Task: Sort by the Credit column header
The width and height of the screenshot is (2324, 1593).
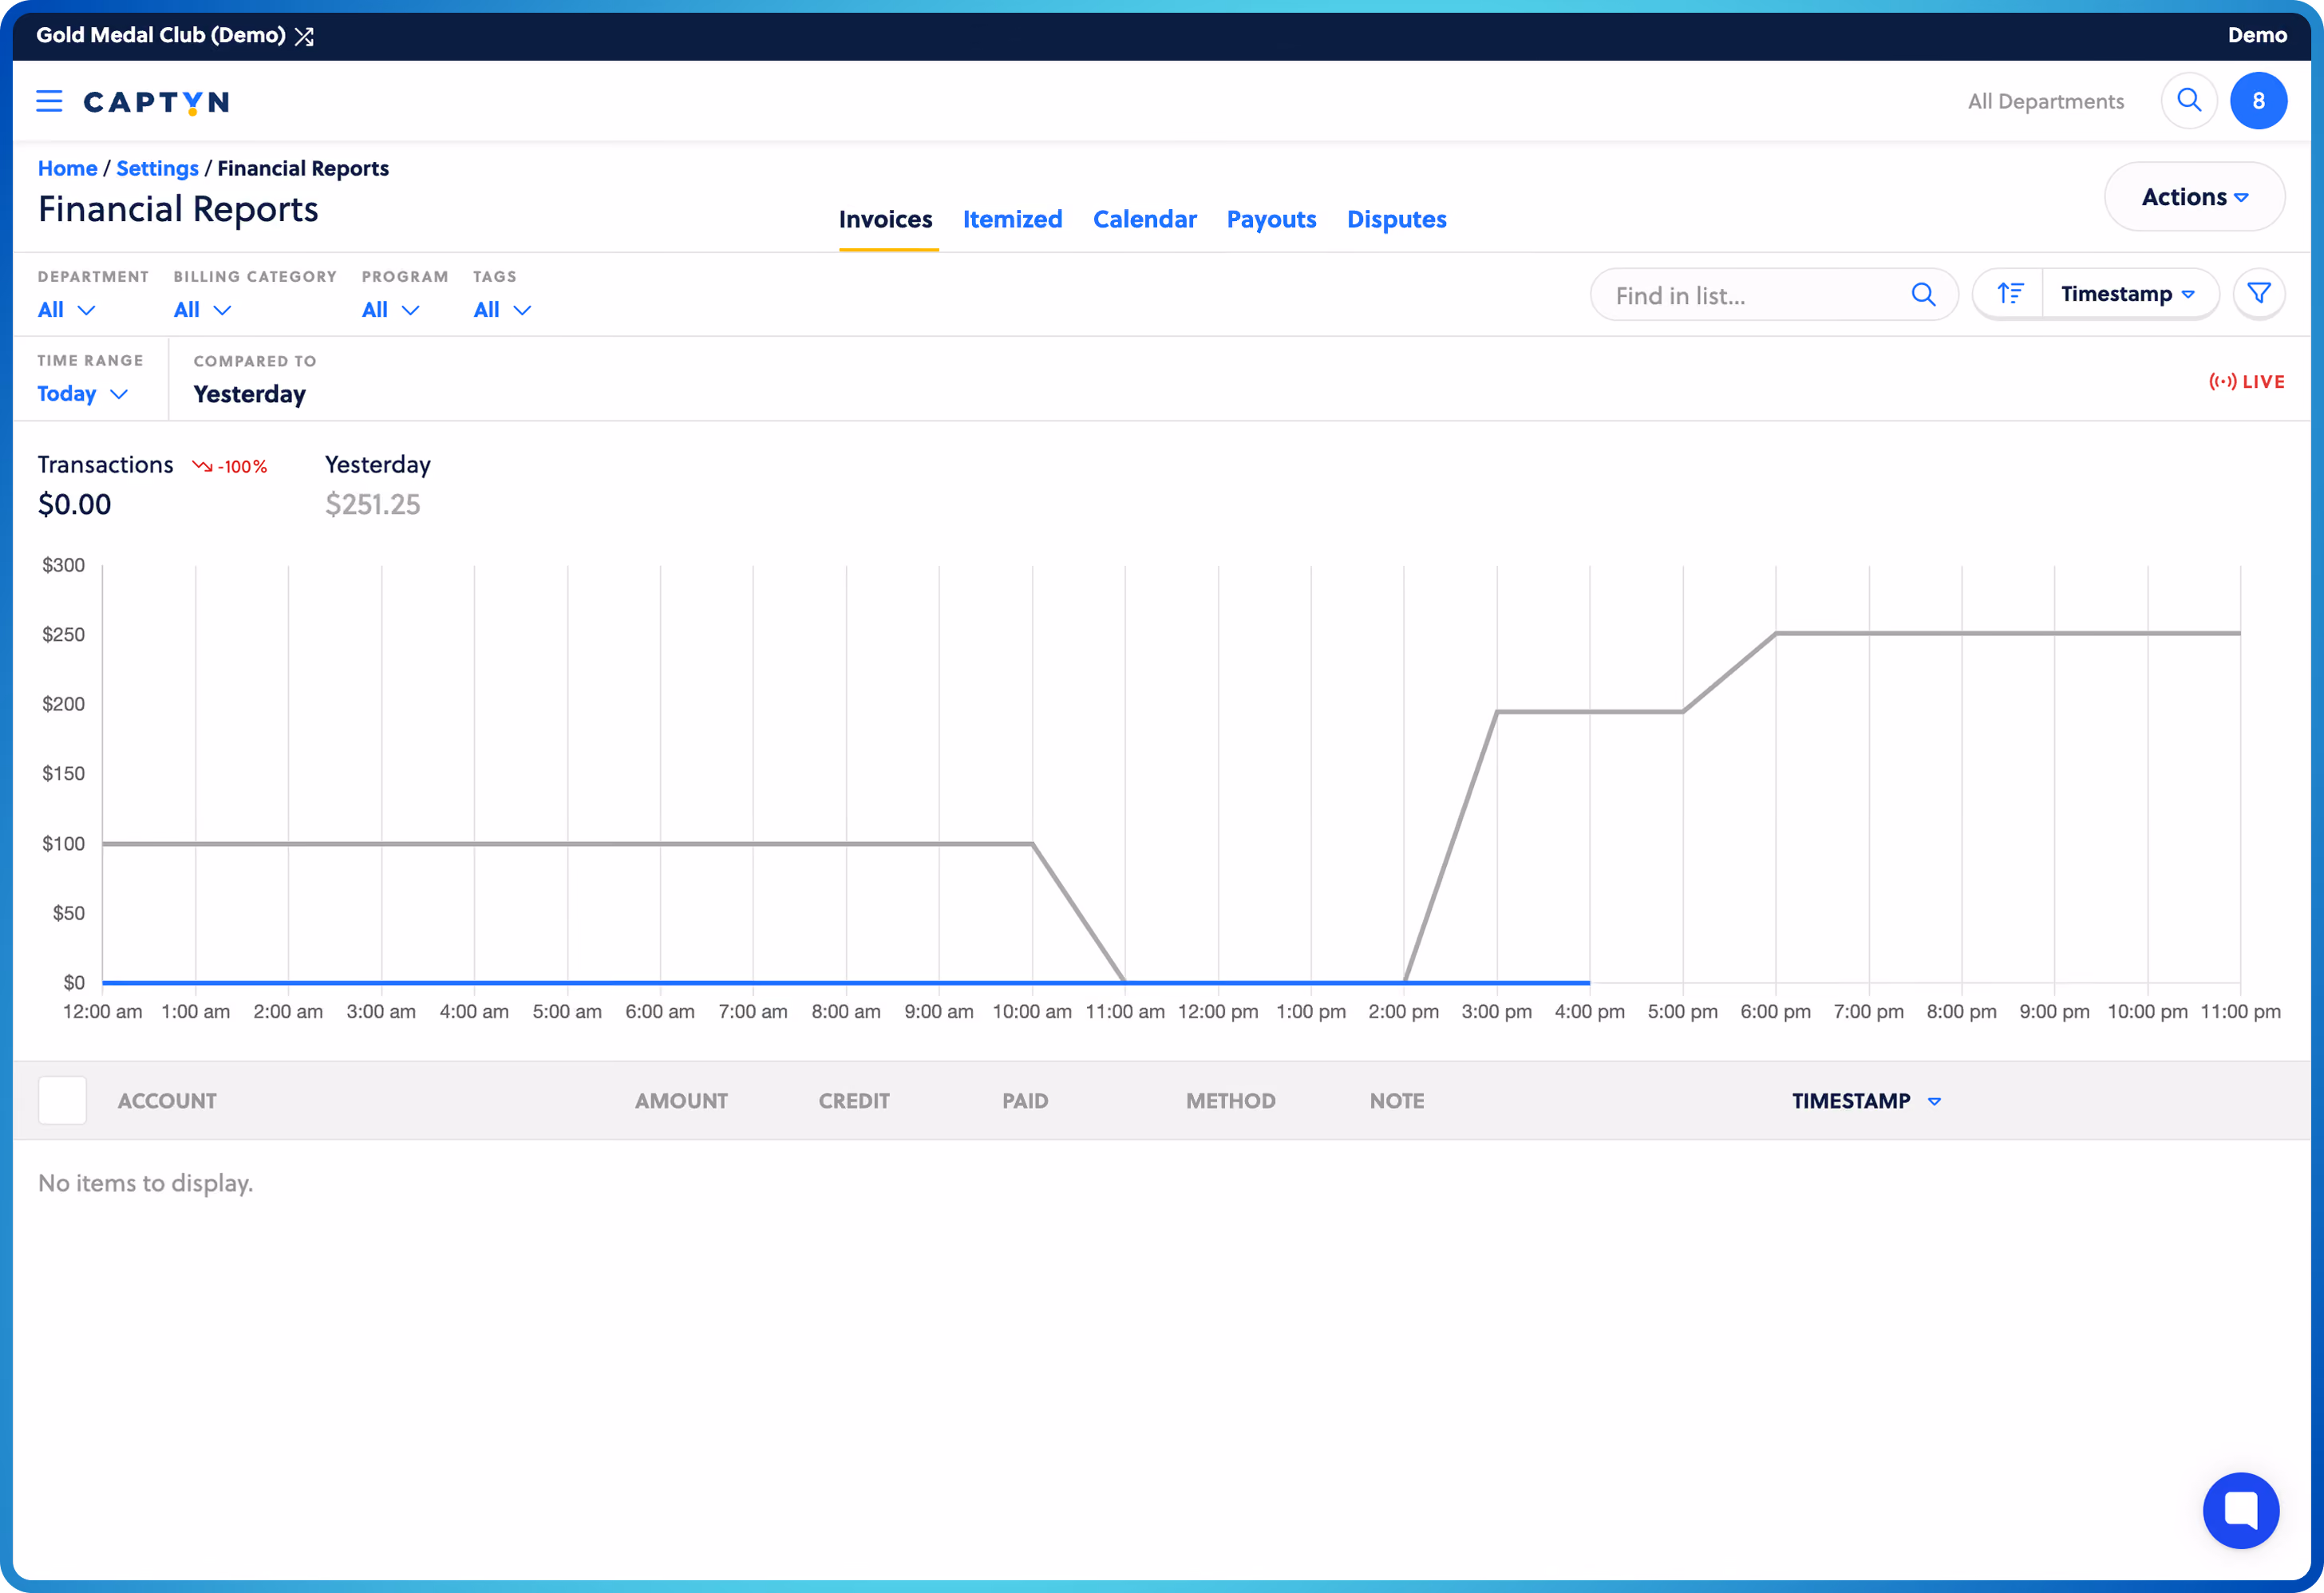Action: pos(854,1101)
